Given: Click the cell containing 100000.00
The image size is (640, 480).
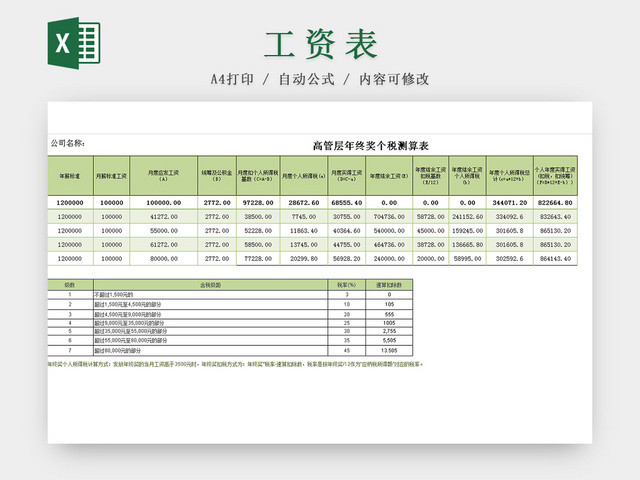Looking at the screenshot, I should click(163, 203).
